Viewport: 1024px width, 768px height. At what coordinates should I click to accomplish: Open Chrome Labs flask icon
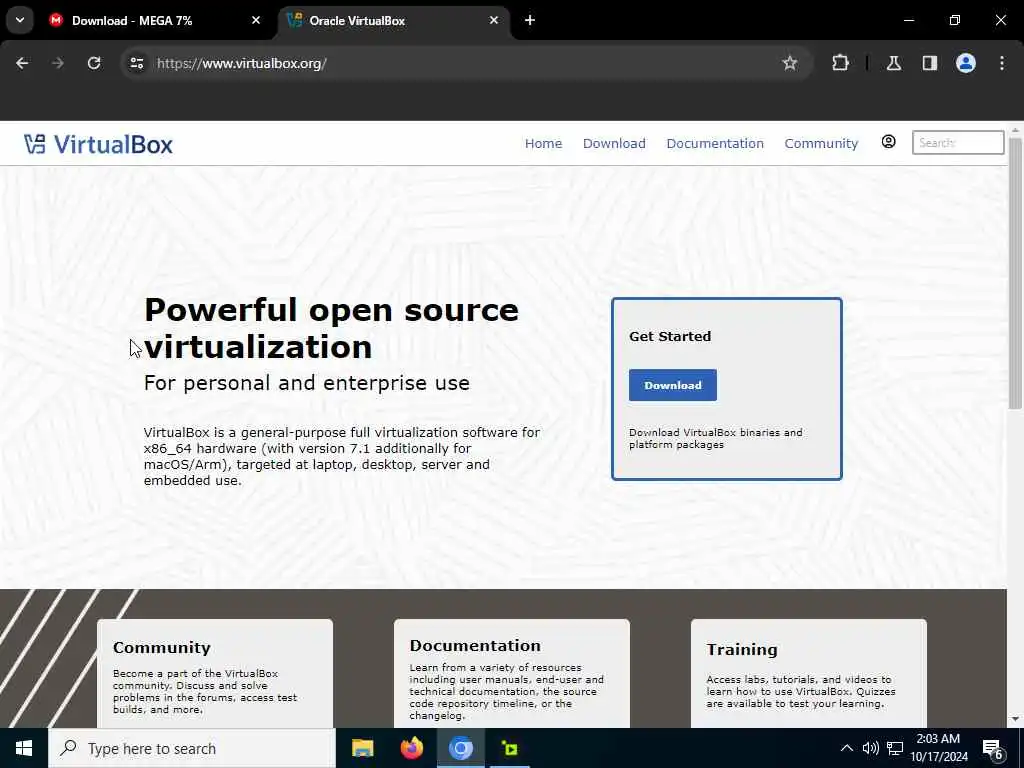coord(893,63)
